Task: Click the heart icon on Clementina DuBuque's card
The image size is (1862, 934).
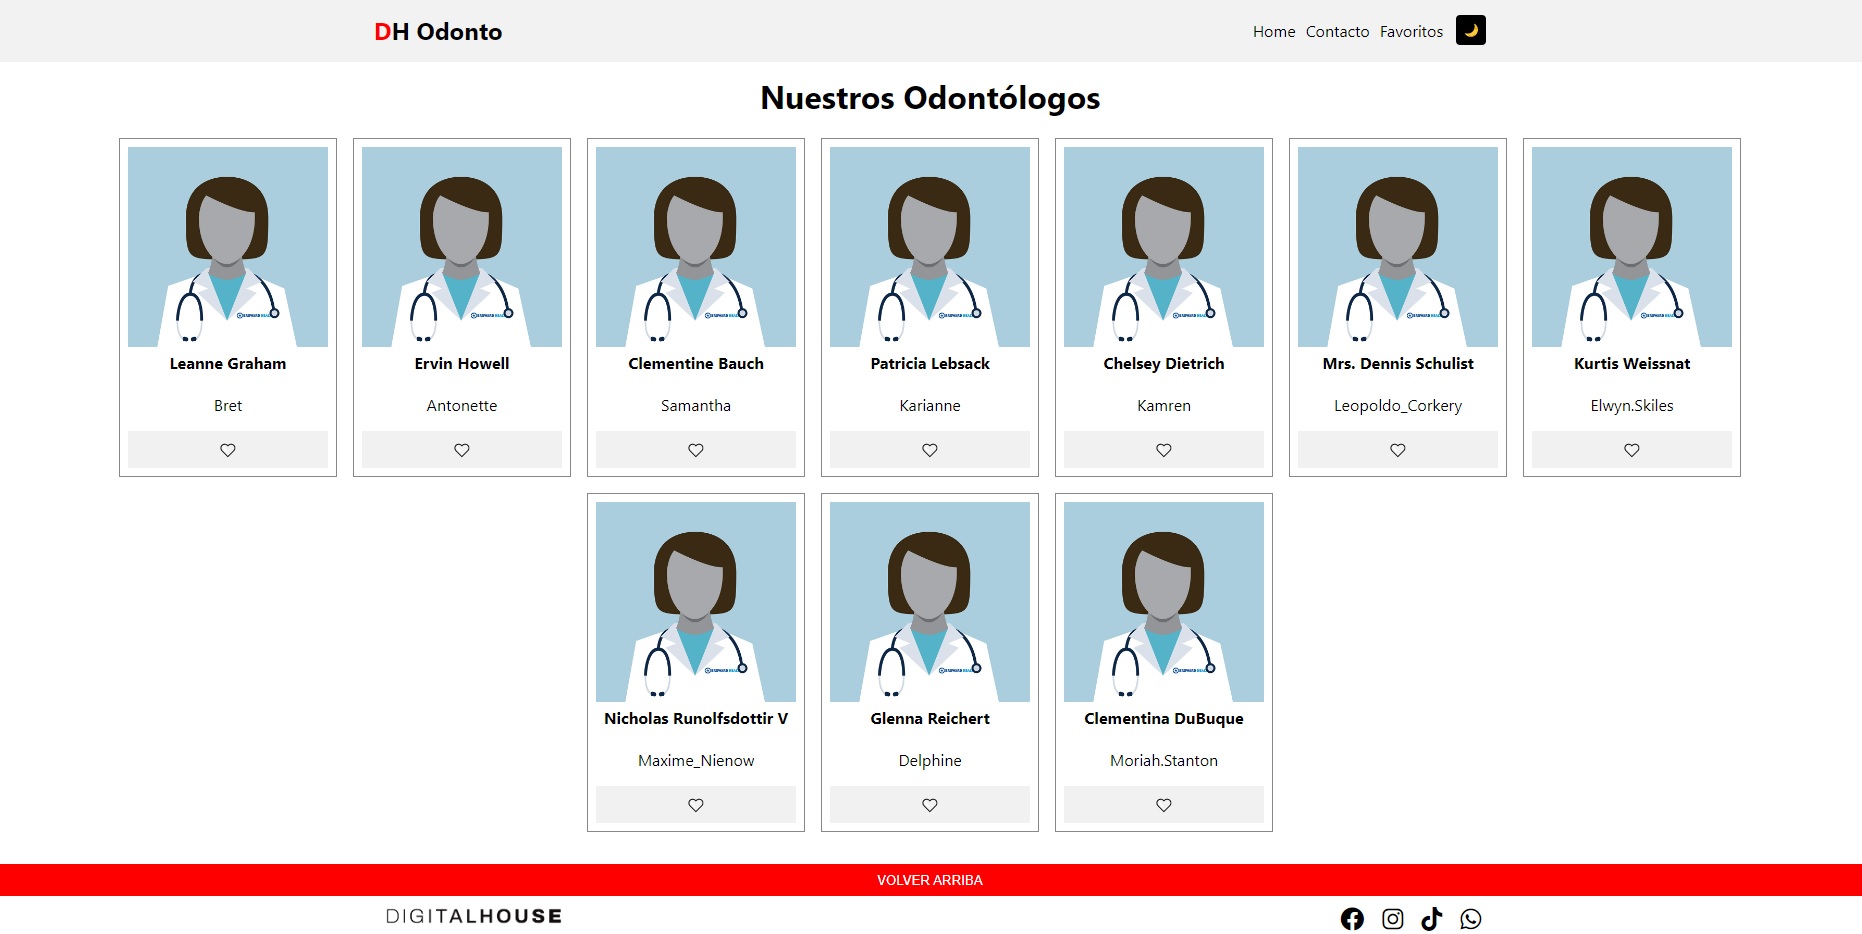Action: click(1163, 804)
